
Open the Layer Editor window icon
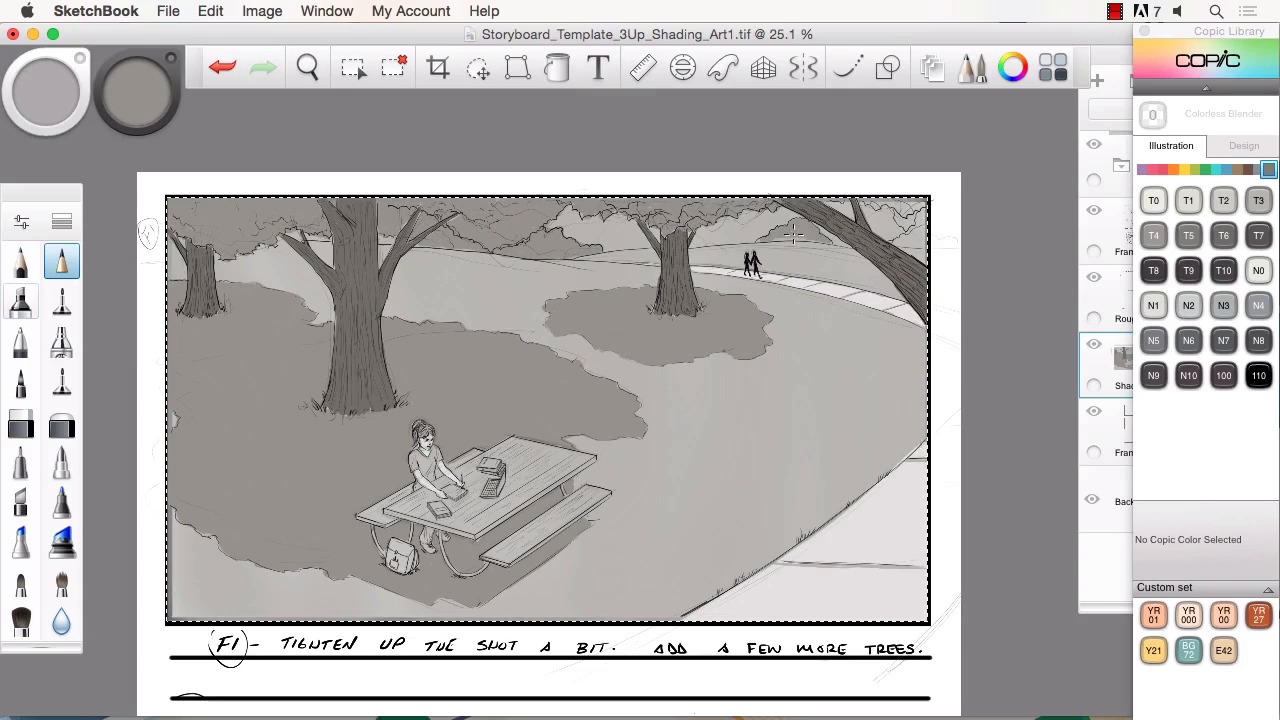(x=932, y=67)
